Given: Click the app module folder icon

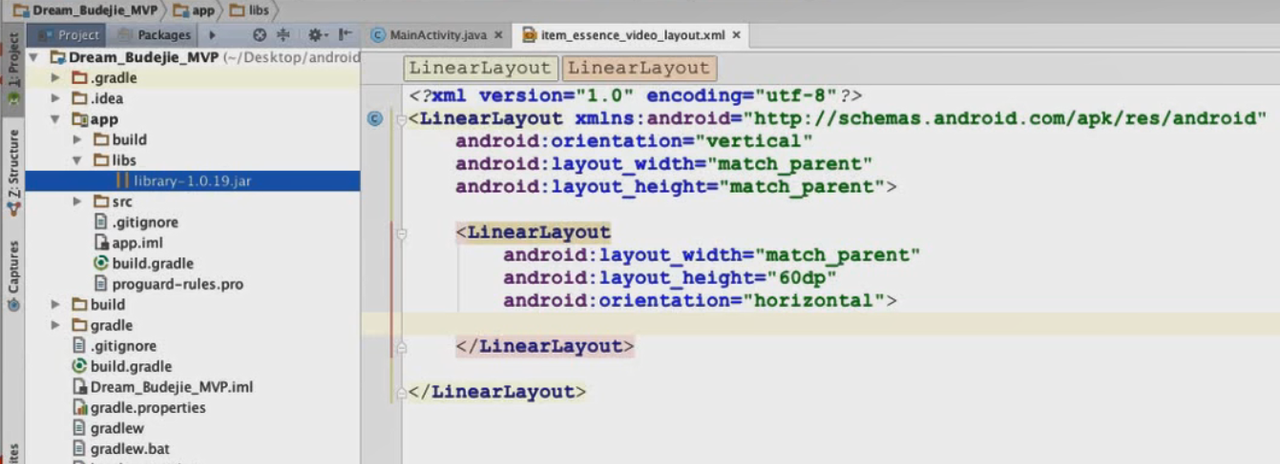Looking at the screenshot, I should (x=79, y=119).
